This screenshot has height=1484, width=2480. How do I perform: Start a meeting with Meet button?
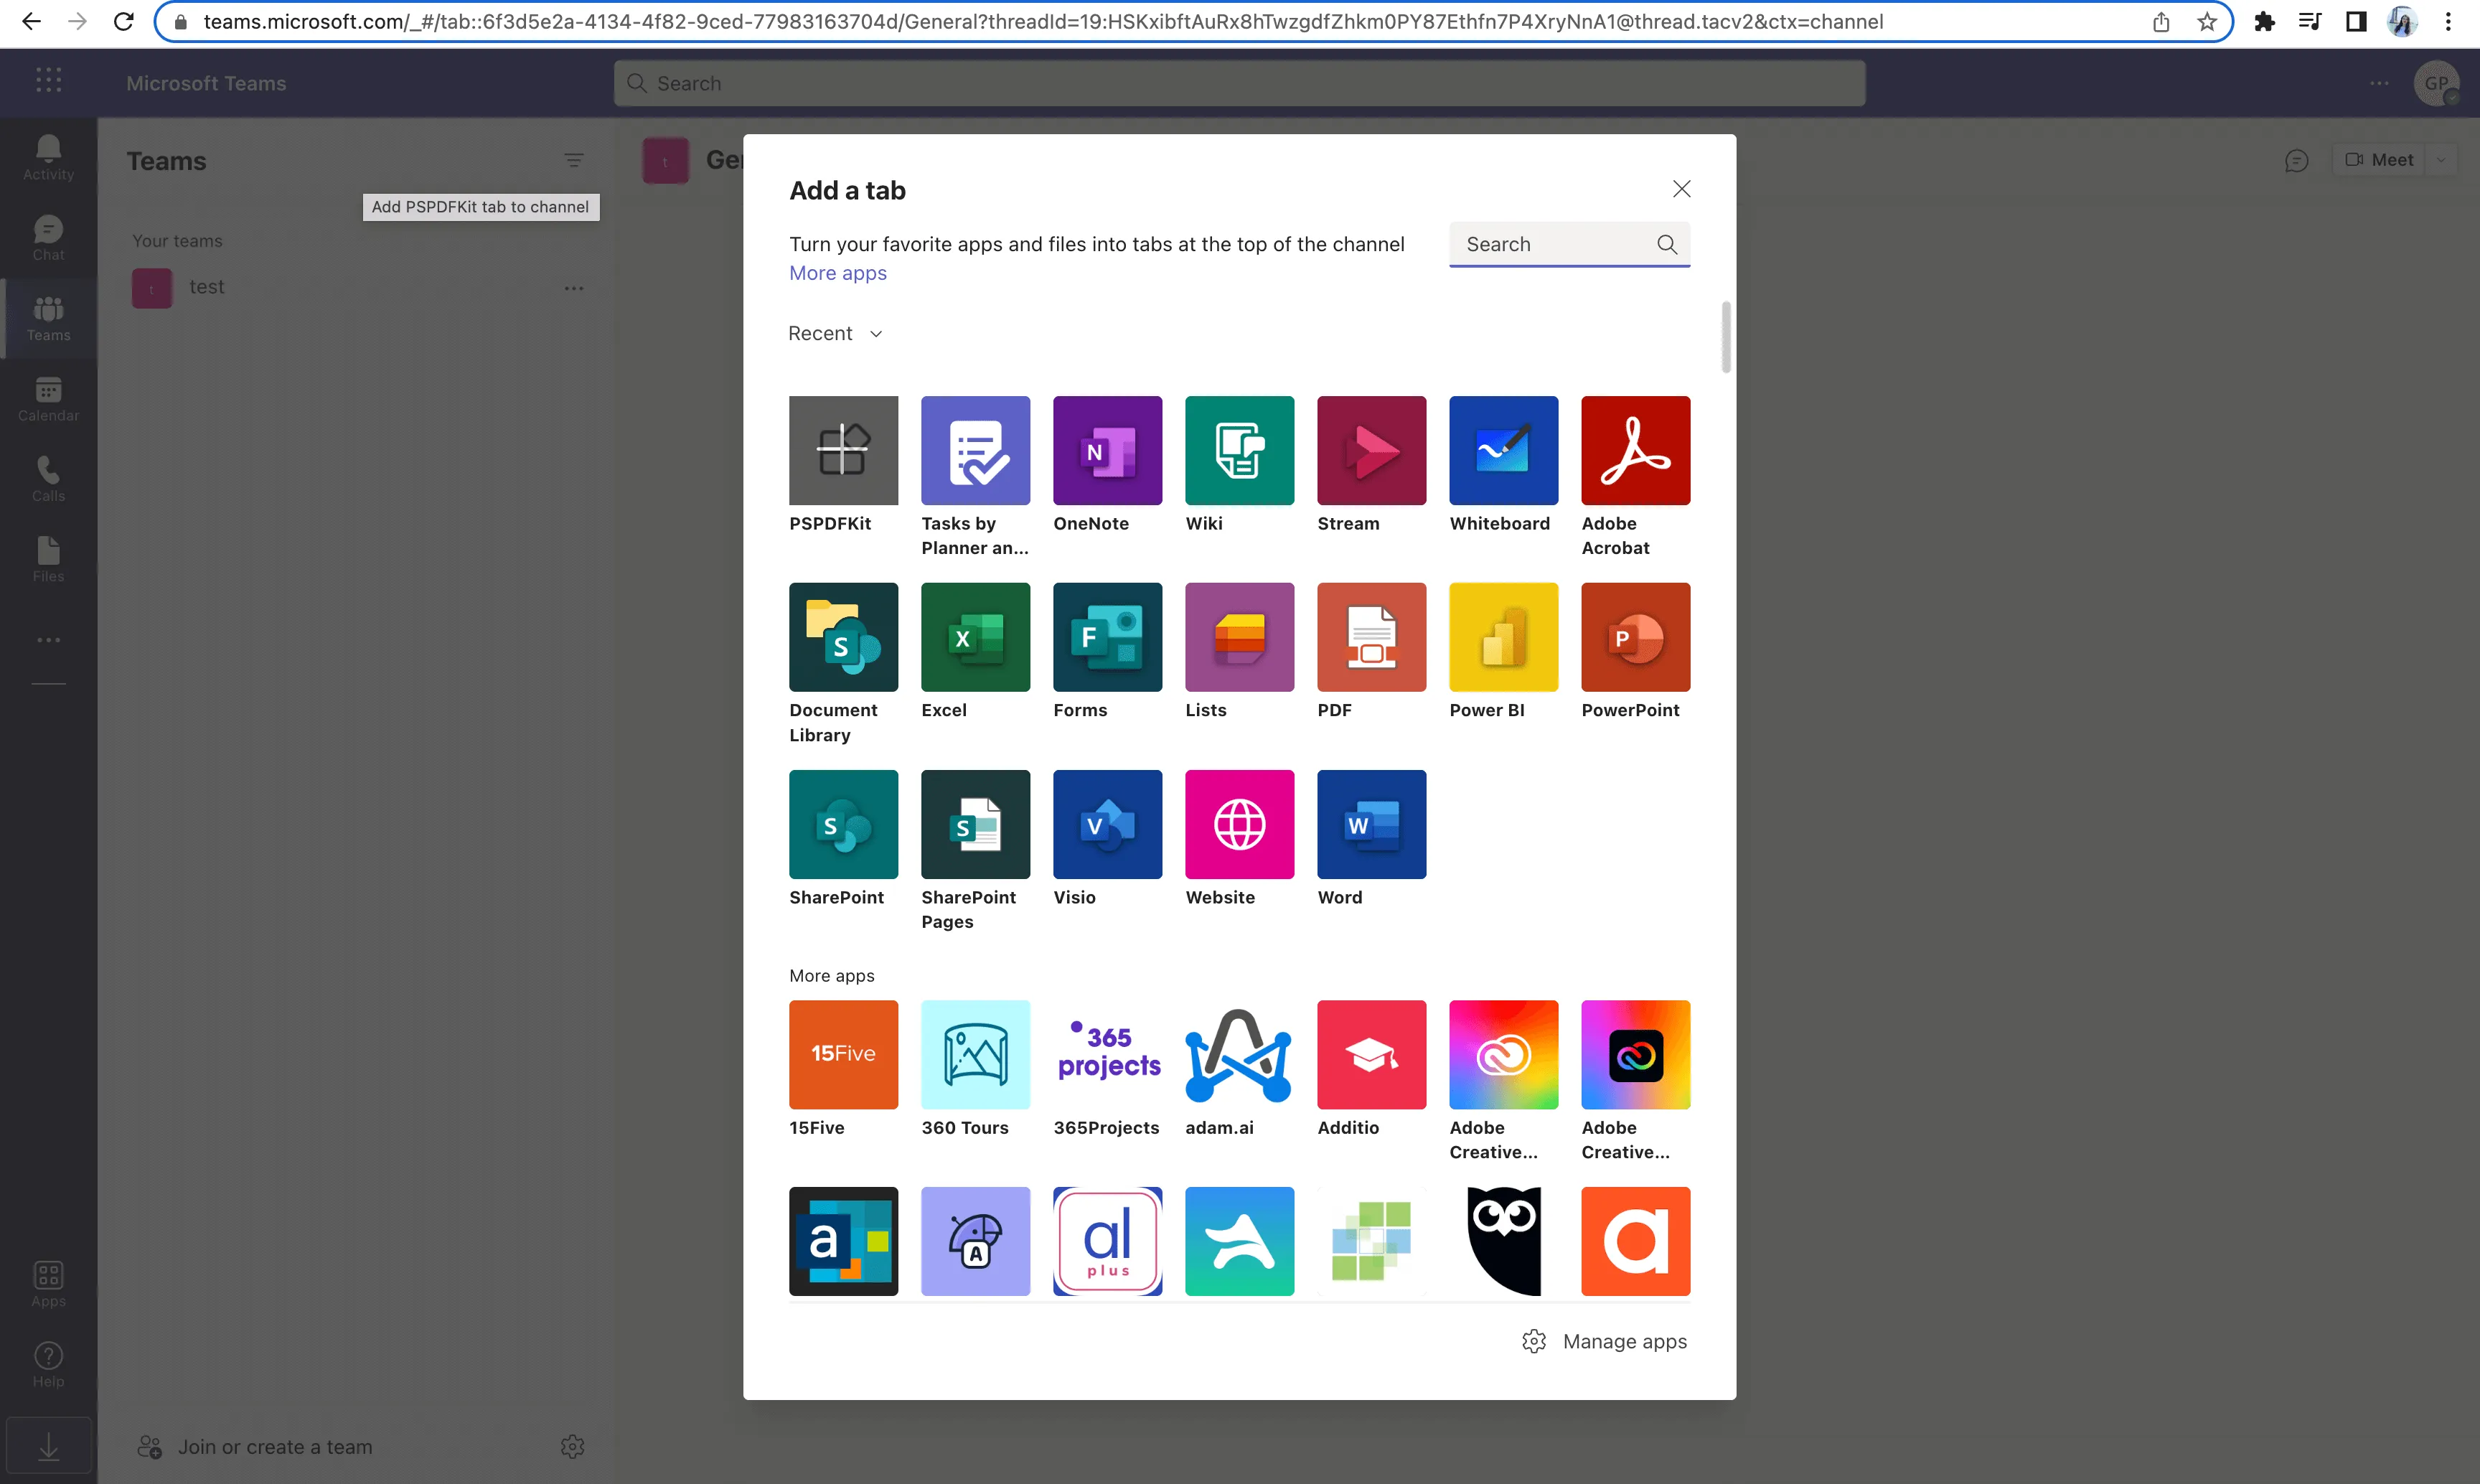(x=2379, y=160)
